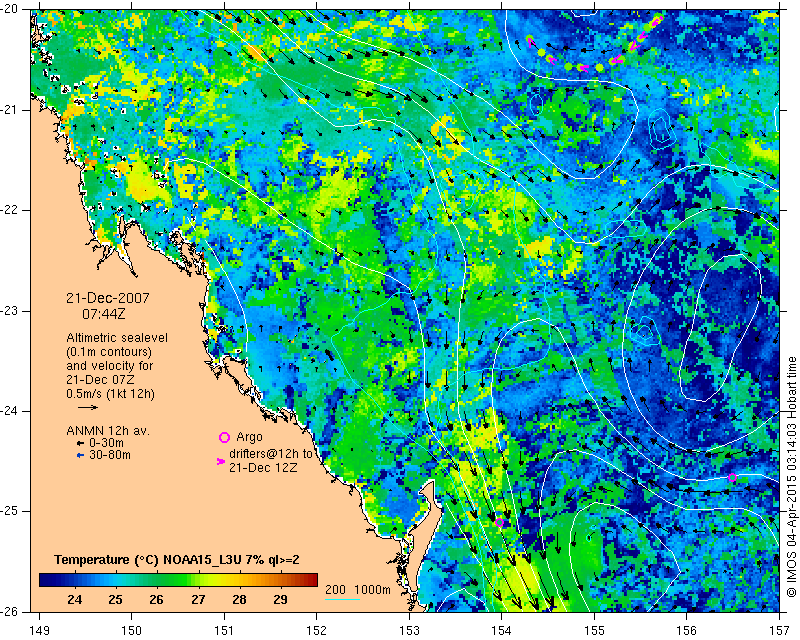The width and height of the screenshot is (800, 640).
Task: Click the "drifters@12h to" text
Action: coord(271,454)
